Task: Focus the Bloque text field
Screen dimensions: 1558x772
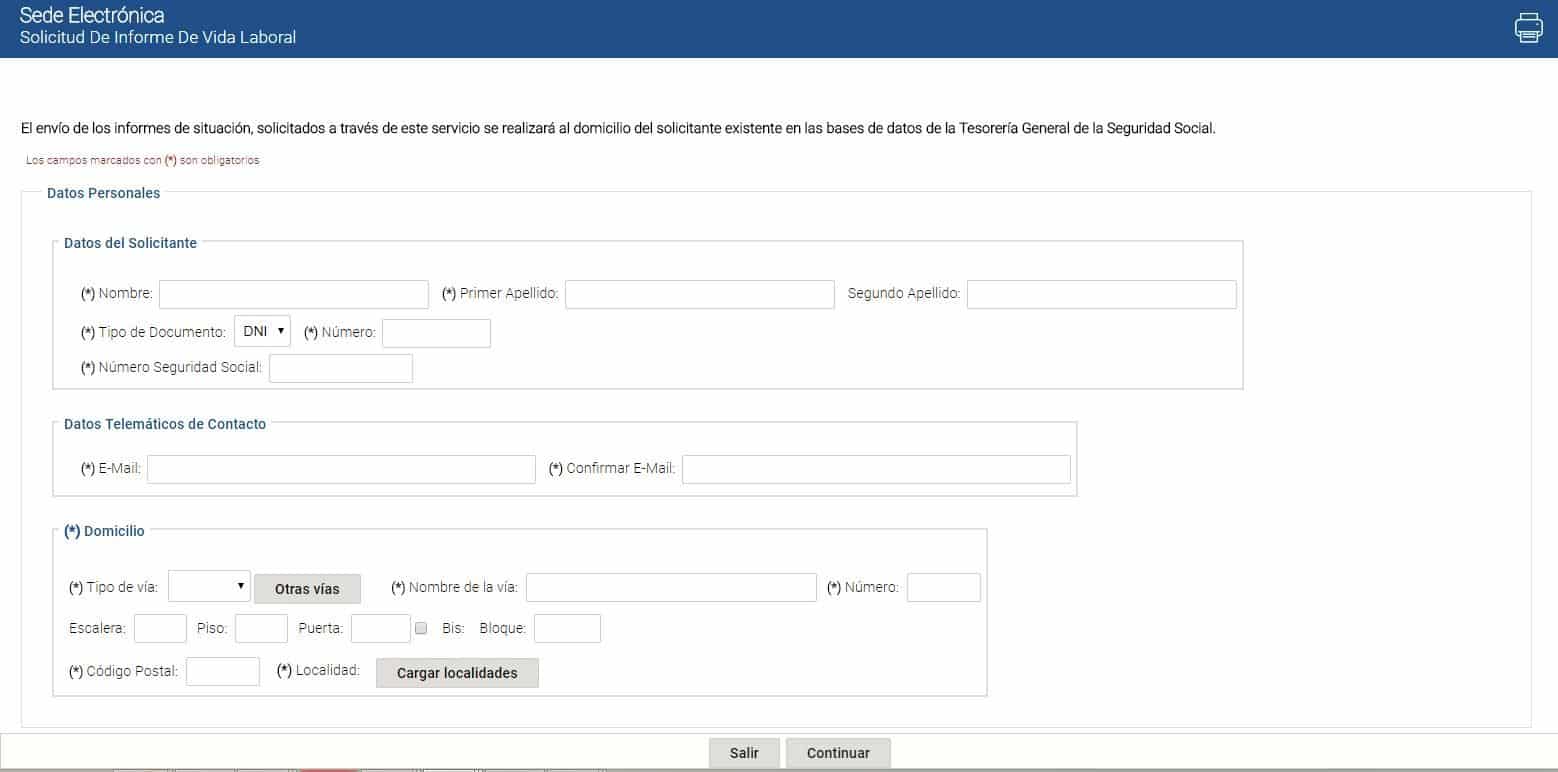Action: pyautogui.click(x=567, y=628)
